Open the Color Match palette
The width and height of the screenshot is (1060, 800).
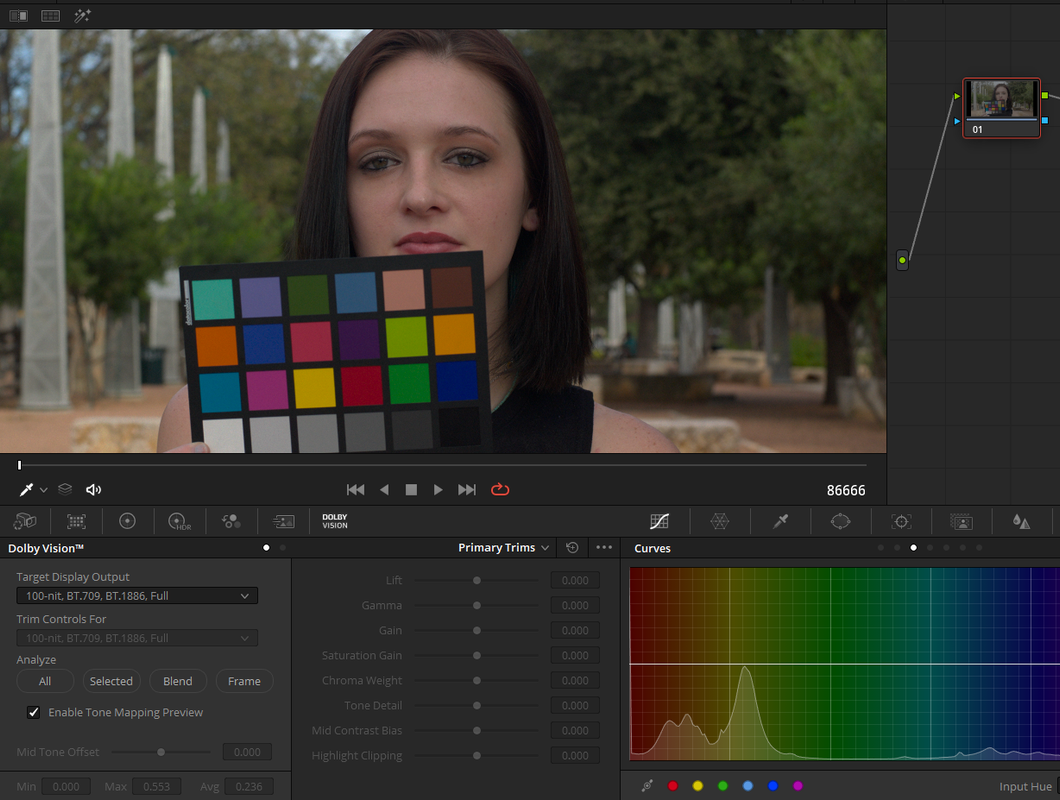[x=76, y=521]
